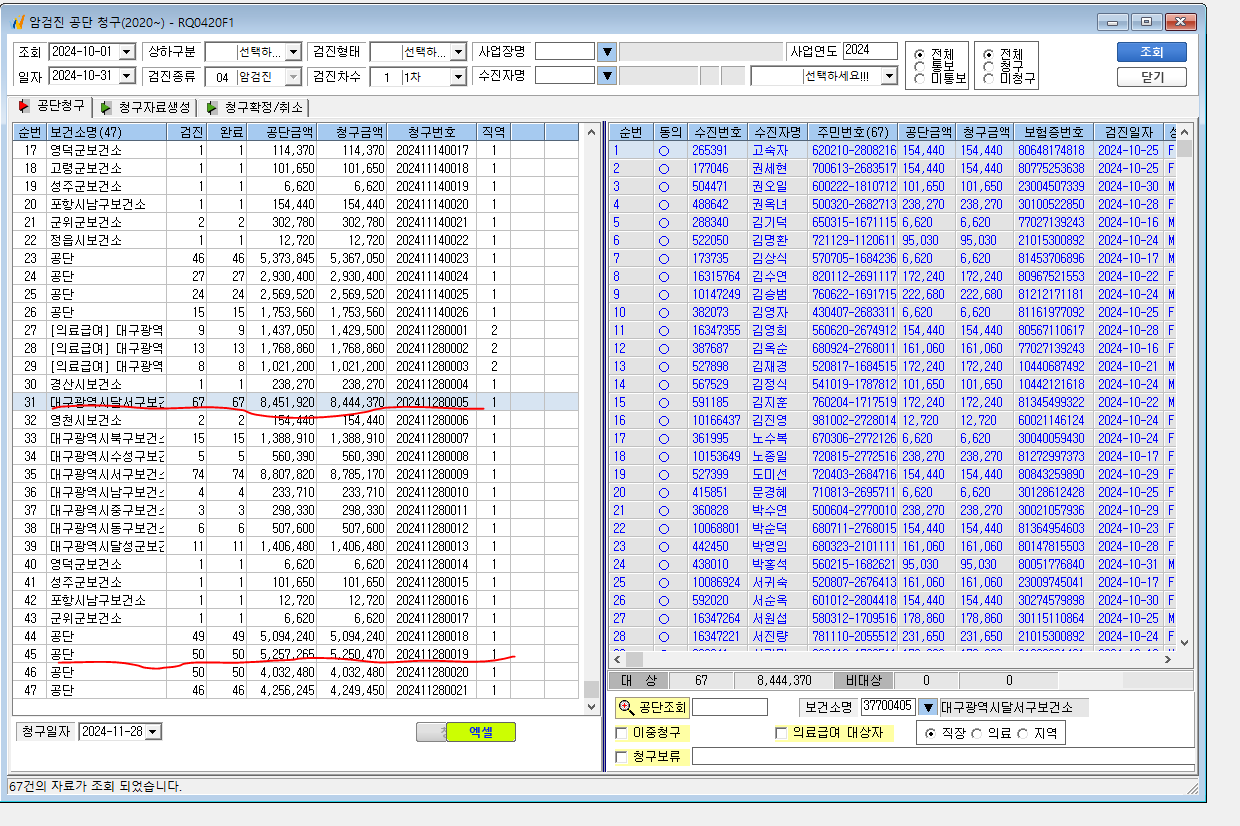Screen dimensions: 1240x826
Task: Click the 조회 search button
Action: click(1152, 52)
